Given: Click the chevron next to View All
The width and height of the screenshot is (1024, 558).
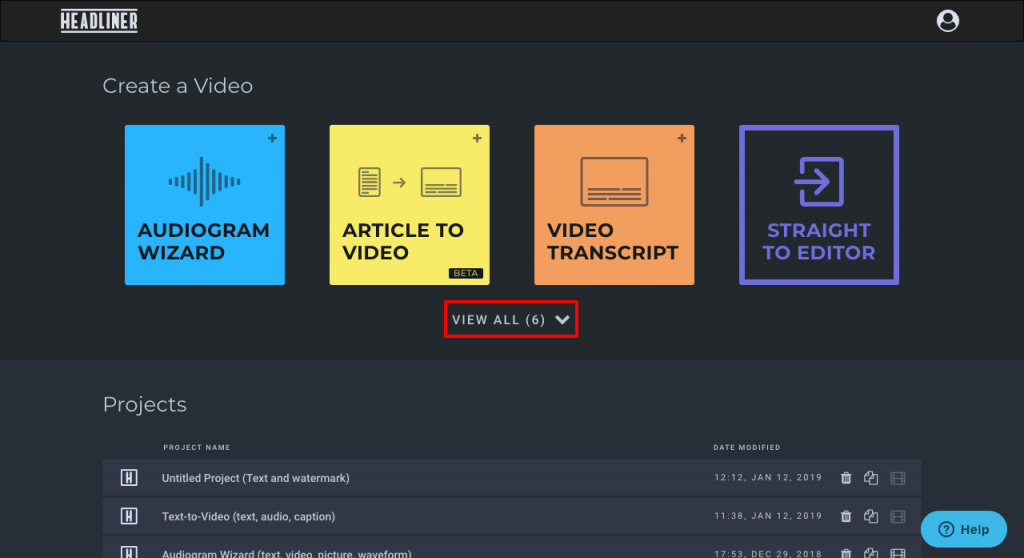Looking at the screenshot, I should tap(562, 320).
